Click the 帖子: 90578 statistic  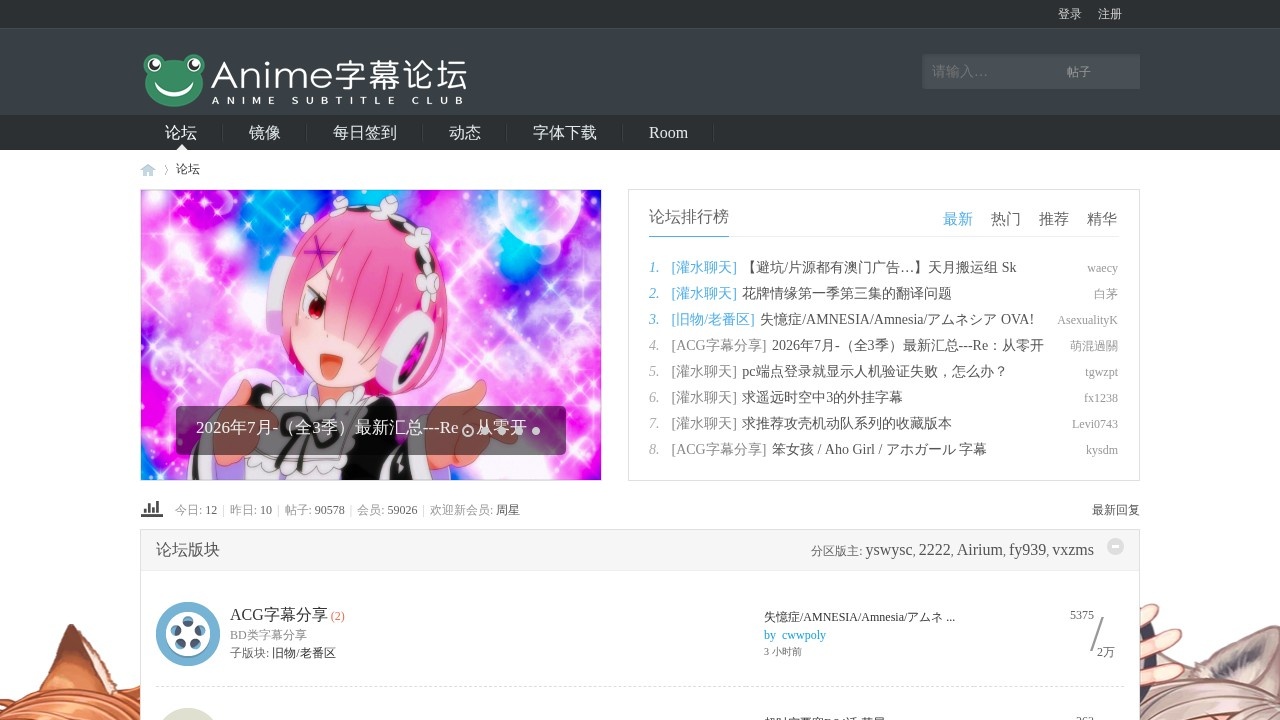click(315, 510)
